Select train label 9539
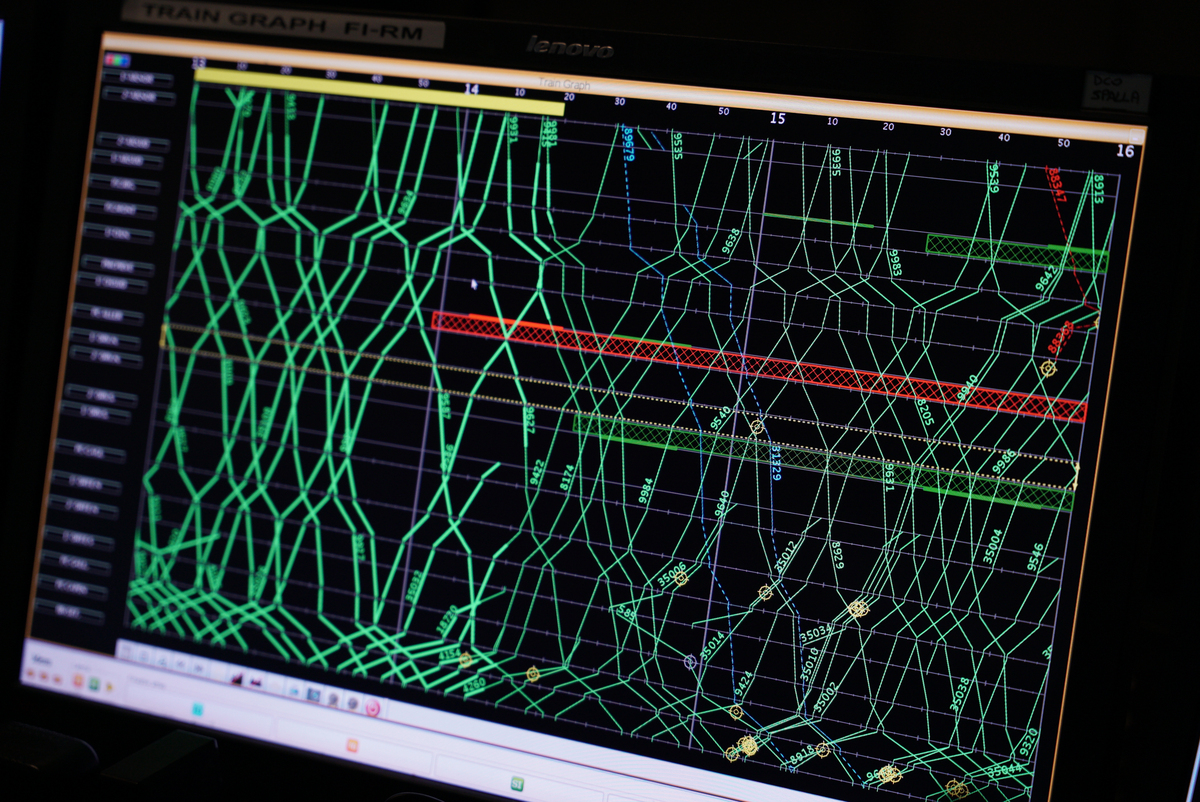 (x=993, y=179)
